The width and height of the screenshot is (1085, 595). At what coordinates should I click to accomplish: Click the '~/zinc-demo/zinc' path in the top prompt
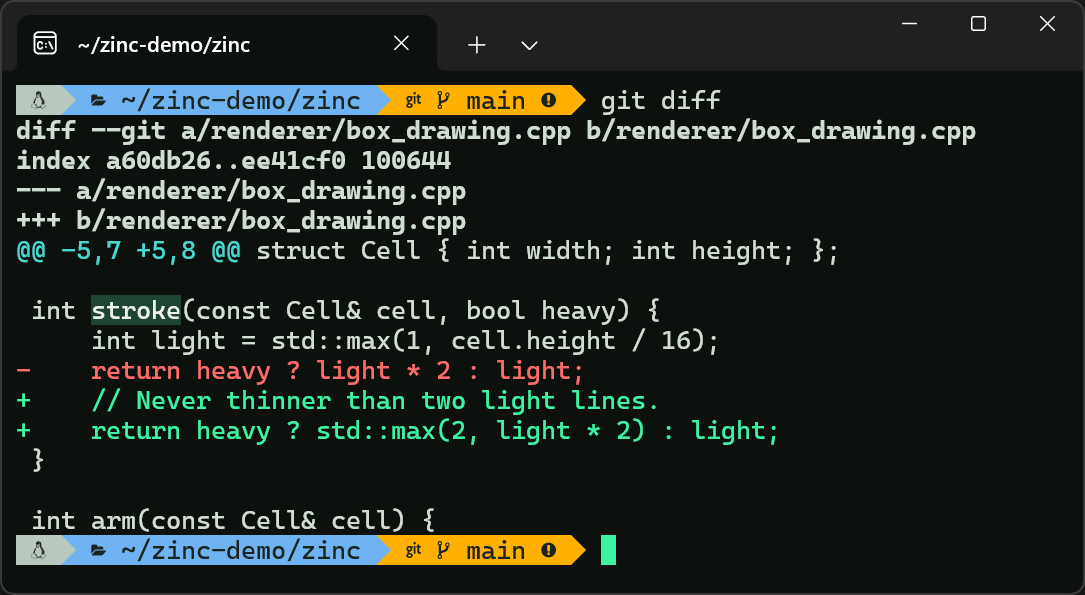pos(241,101)
